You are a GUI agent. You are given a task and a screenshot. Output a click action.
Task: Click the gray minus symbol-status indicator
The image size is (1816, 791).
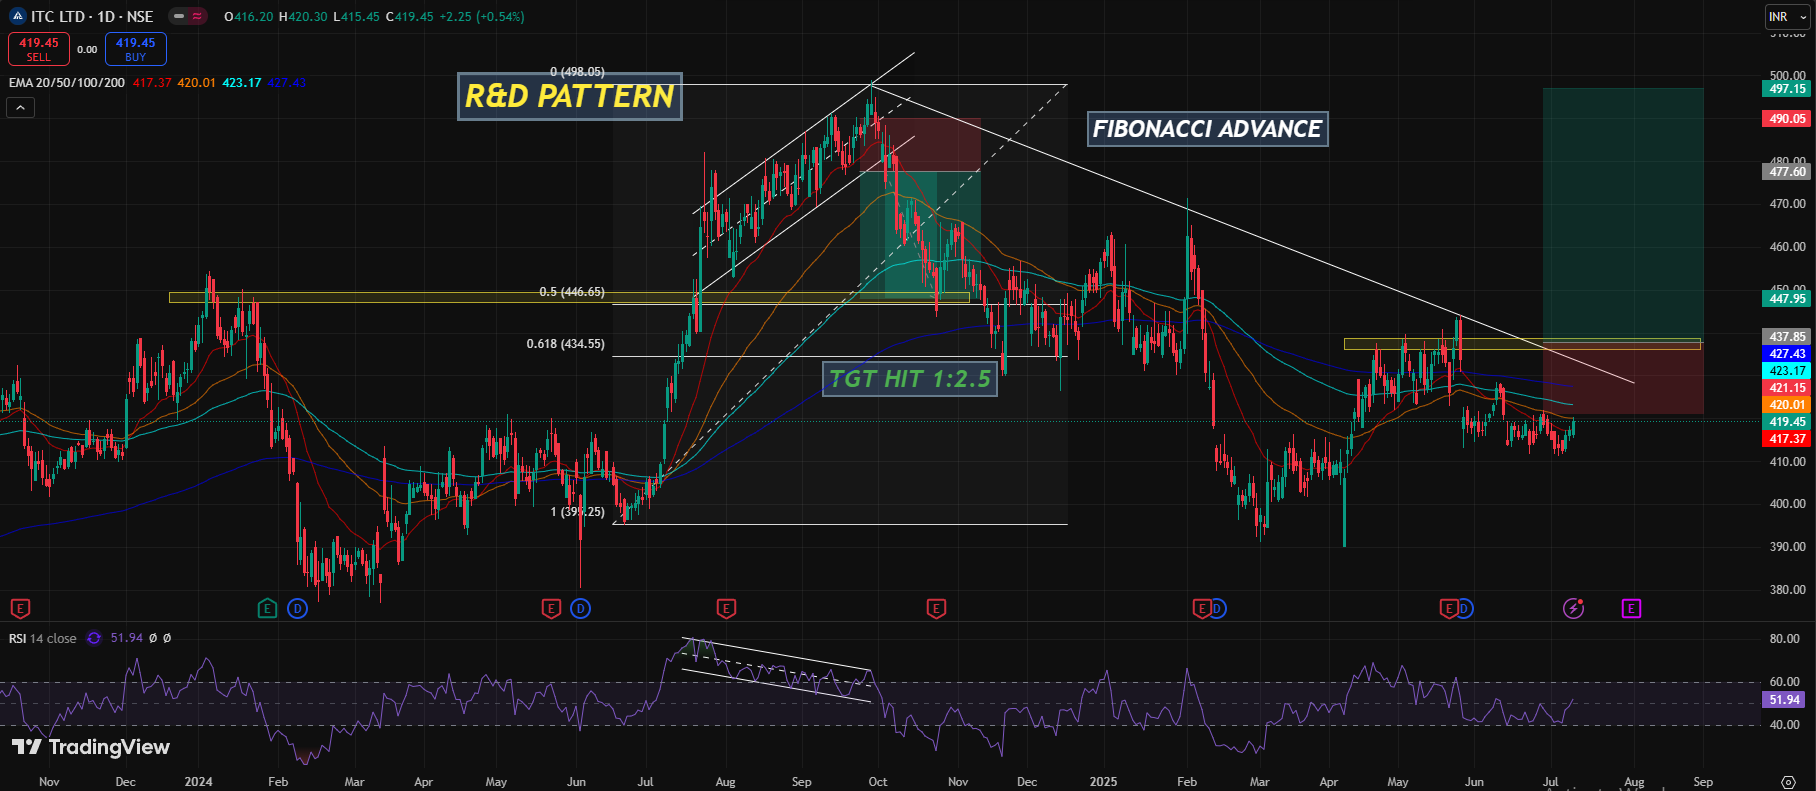coord(179,16)
